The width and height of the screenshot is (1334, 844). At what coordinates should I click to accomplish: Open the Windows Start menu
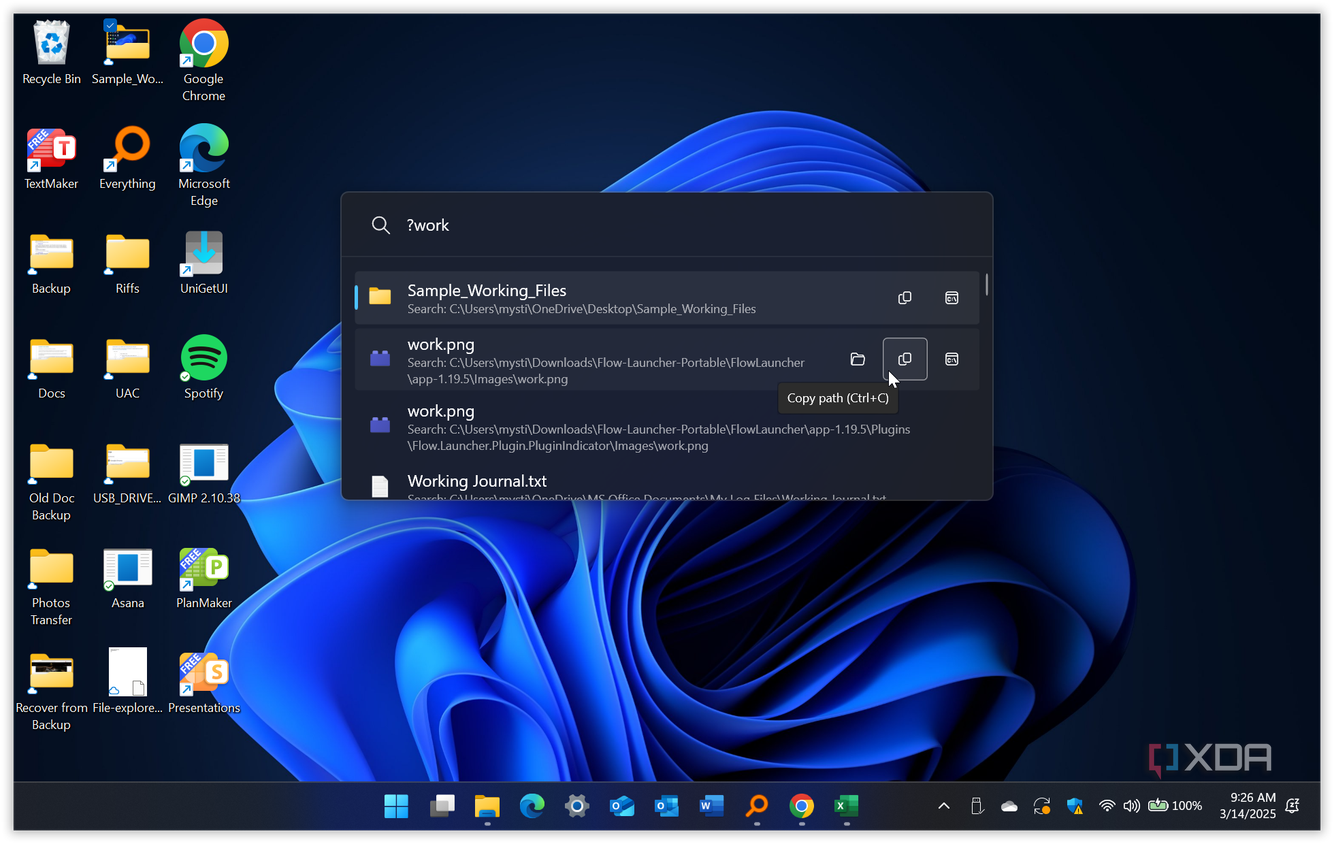[396, 806]
